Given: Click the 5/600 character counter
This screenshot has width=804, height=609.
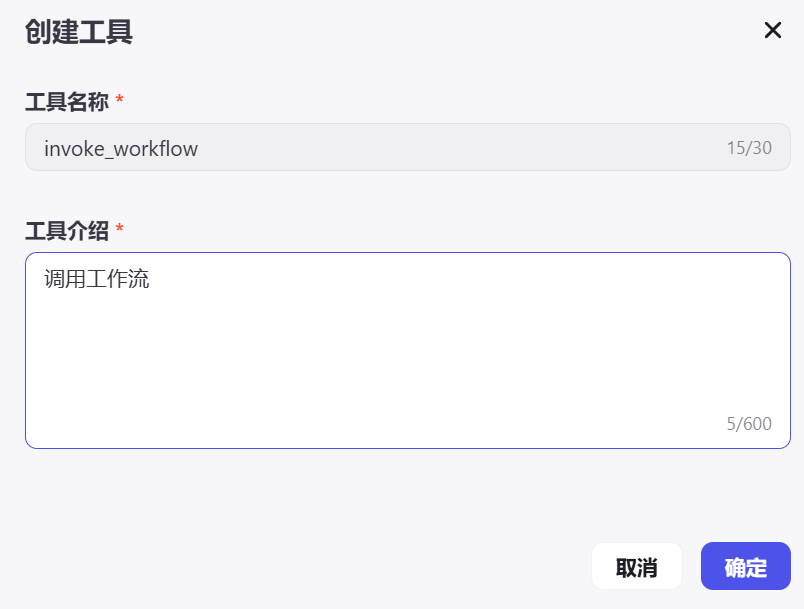Looking at the screenshot, I should (749, 424).
